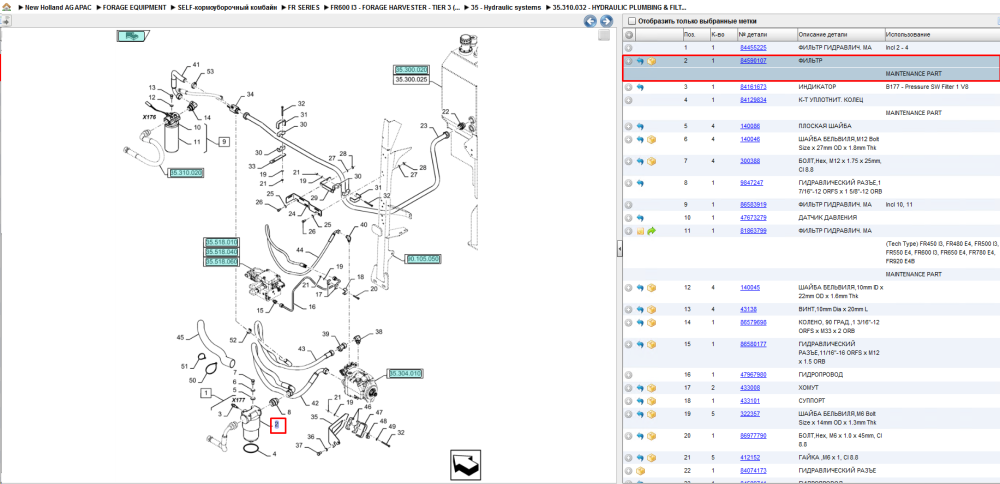The height and width of the screenshot is (484, 1000).
Task: Open part number link 84161673
Action: click(x=753, y=87)
